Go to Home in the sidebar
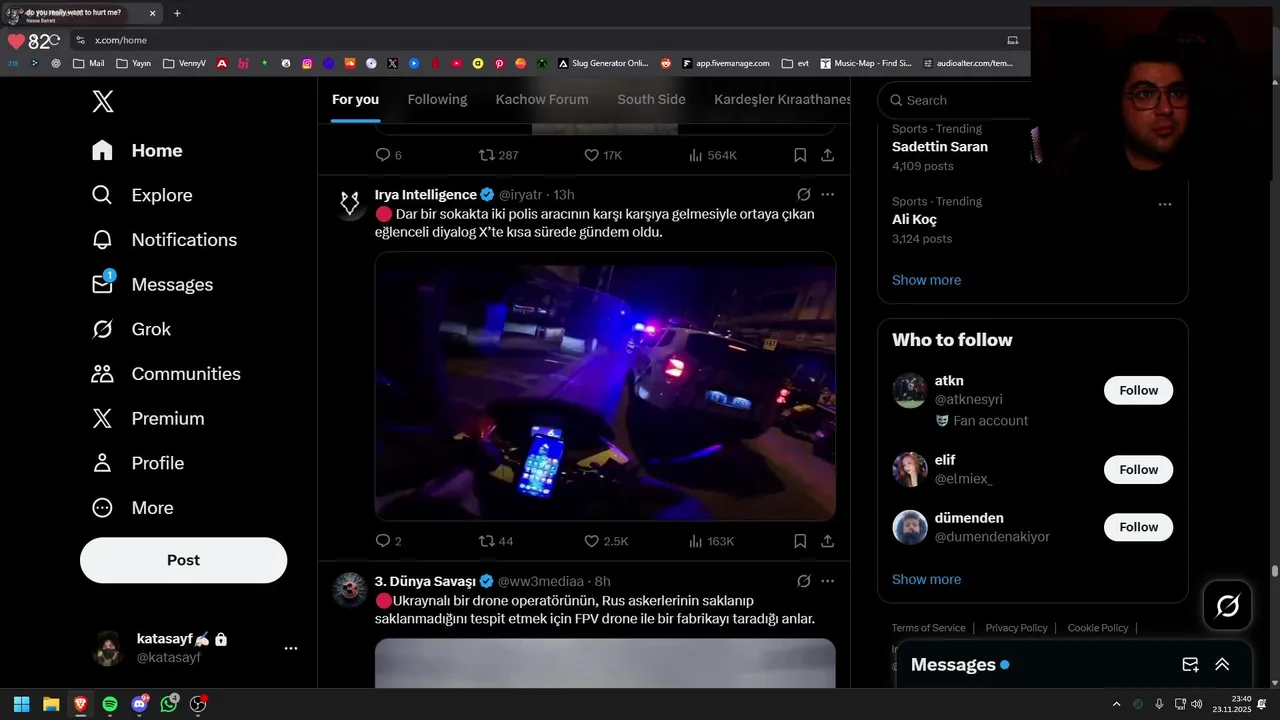 pos(137,151)
